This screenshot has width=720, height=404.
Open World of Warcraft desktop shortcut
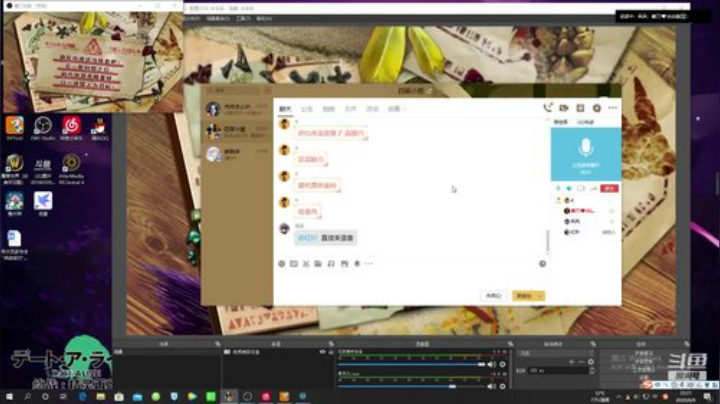[x=15, y=169]
